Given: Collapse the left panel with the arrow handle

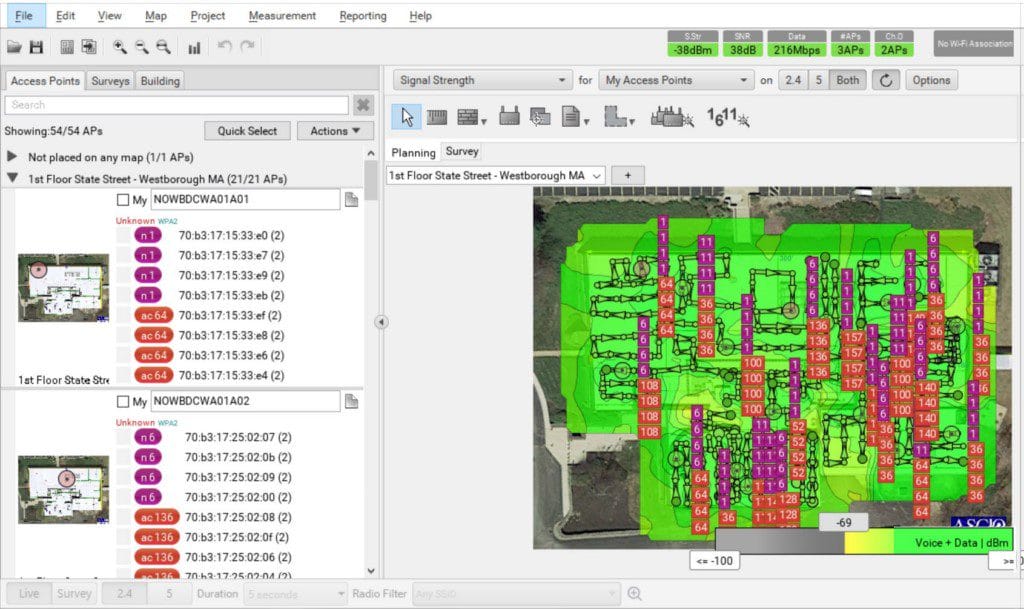Looking at the screenshot, I should click(381, 322).
